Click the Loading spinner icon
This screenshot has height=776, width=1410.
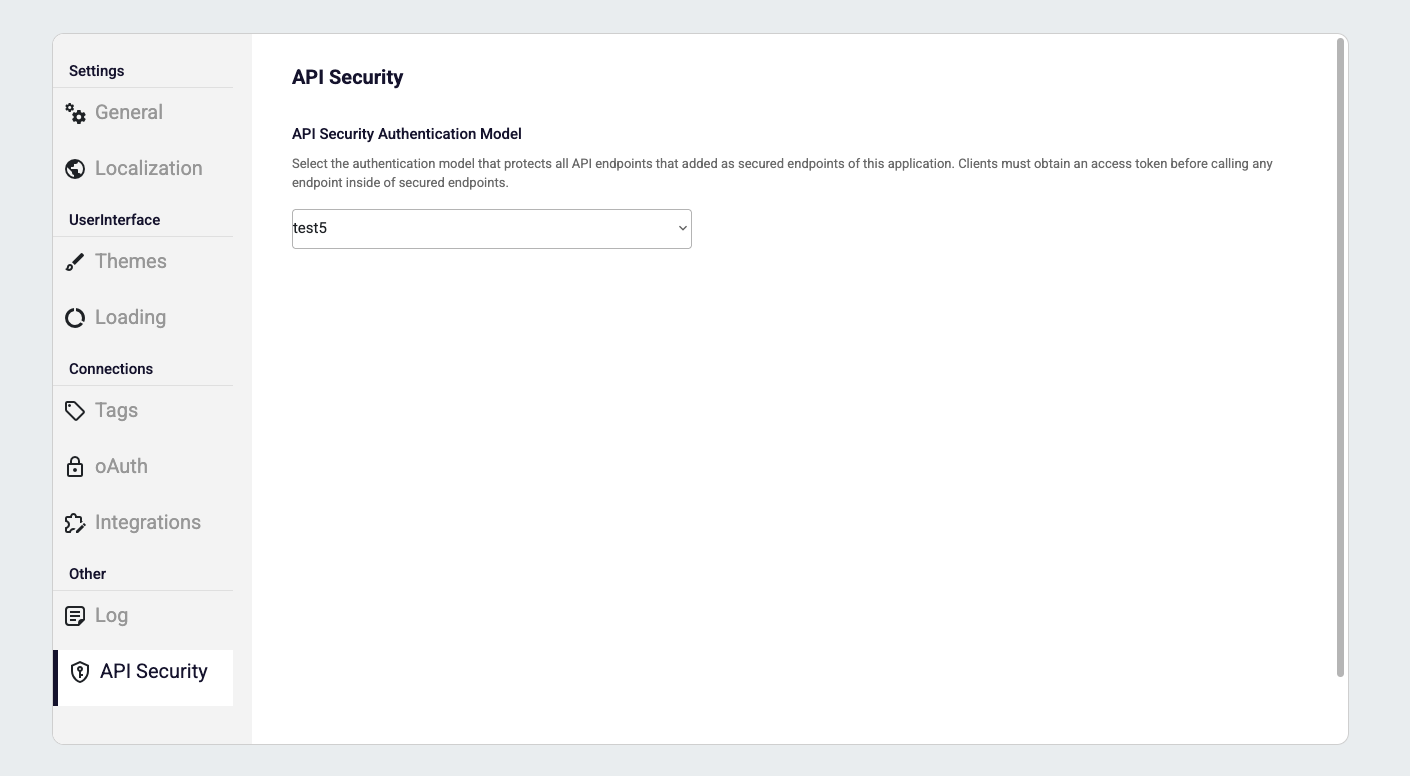click(x=75, y=318)
